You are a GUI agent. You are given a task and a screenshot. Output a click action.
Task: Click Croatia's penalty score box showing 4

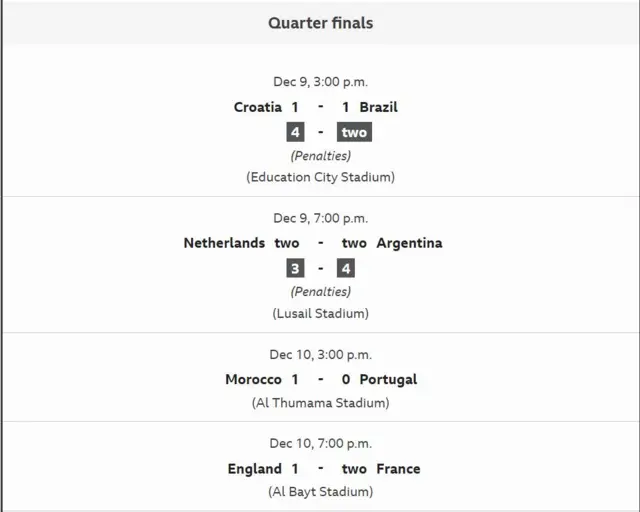click(x=294, y=132)
